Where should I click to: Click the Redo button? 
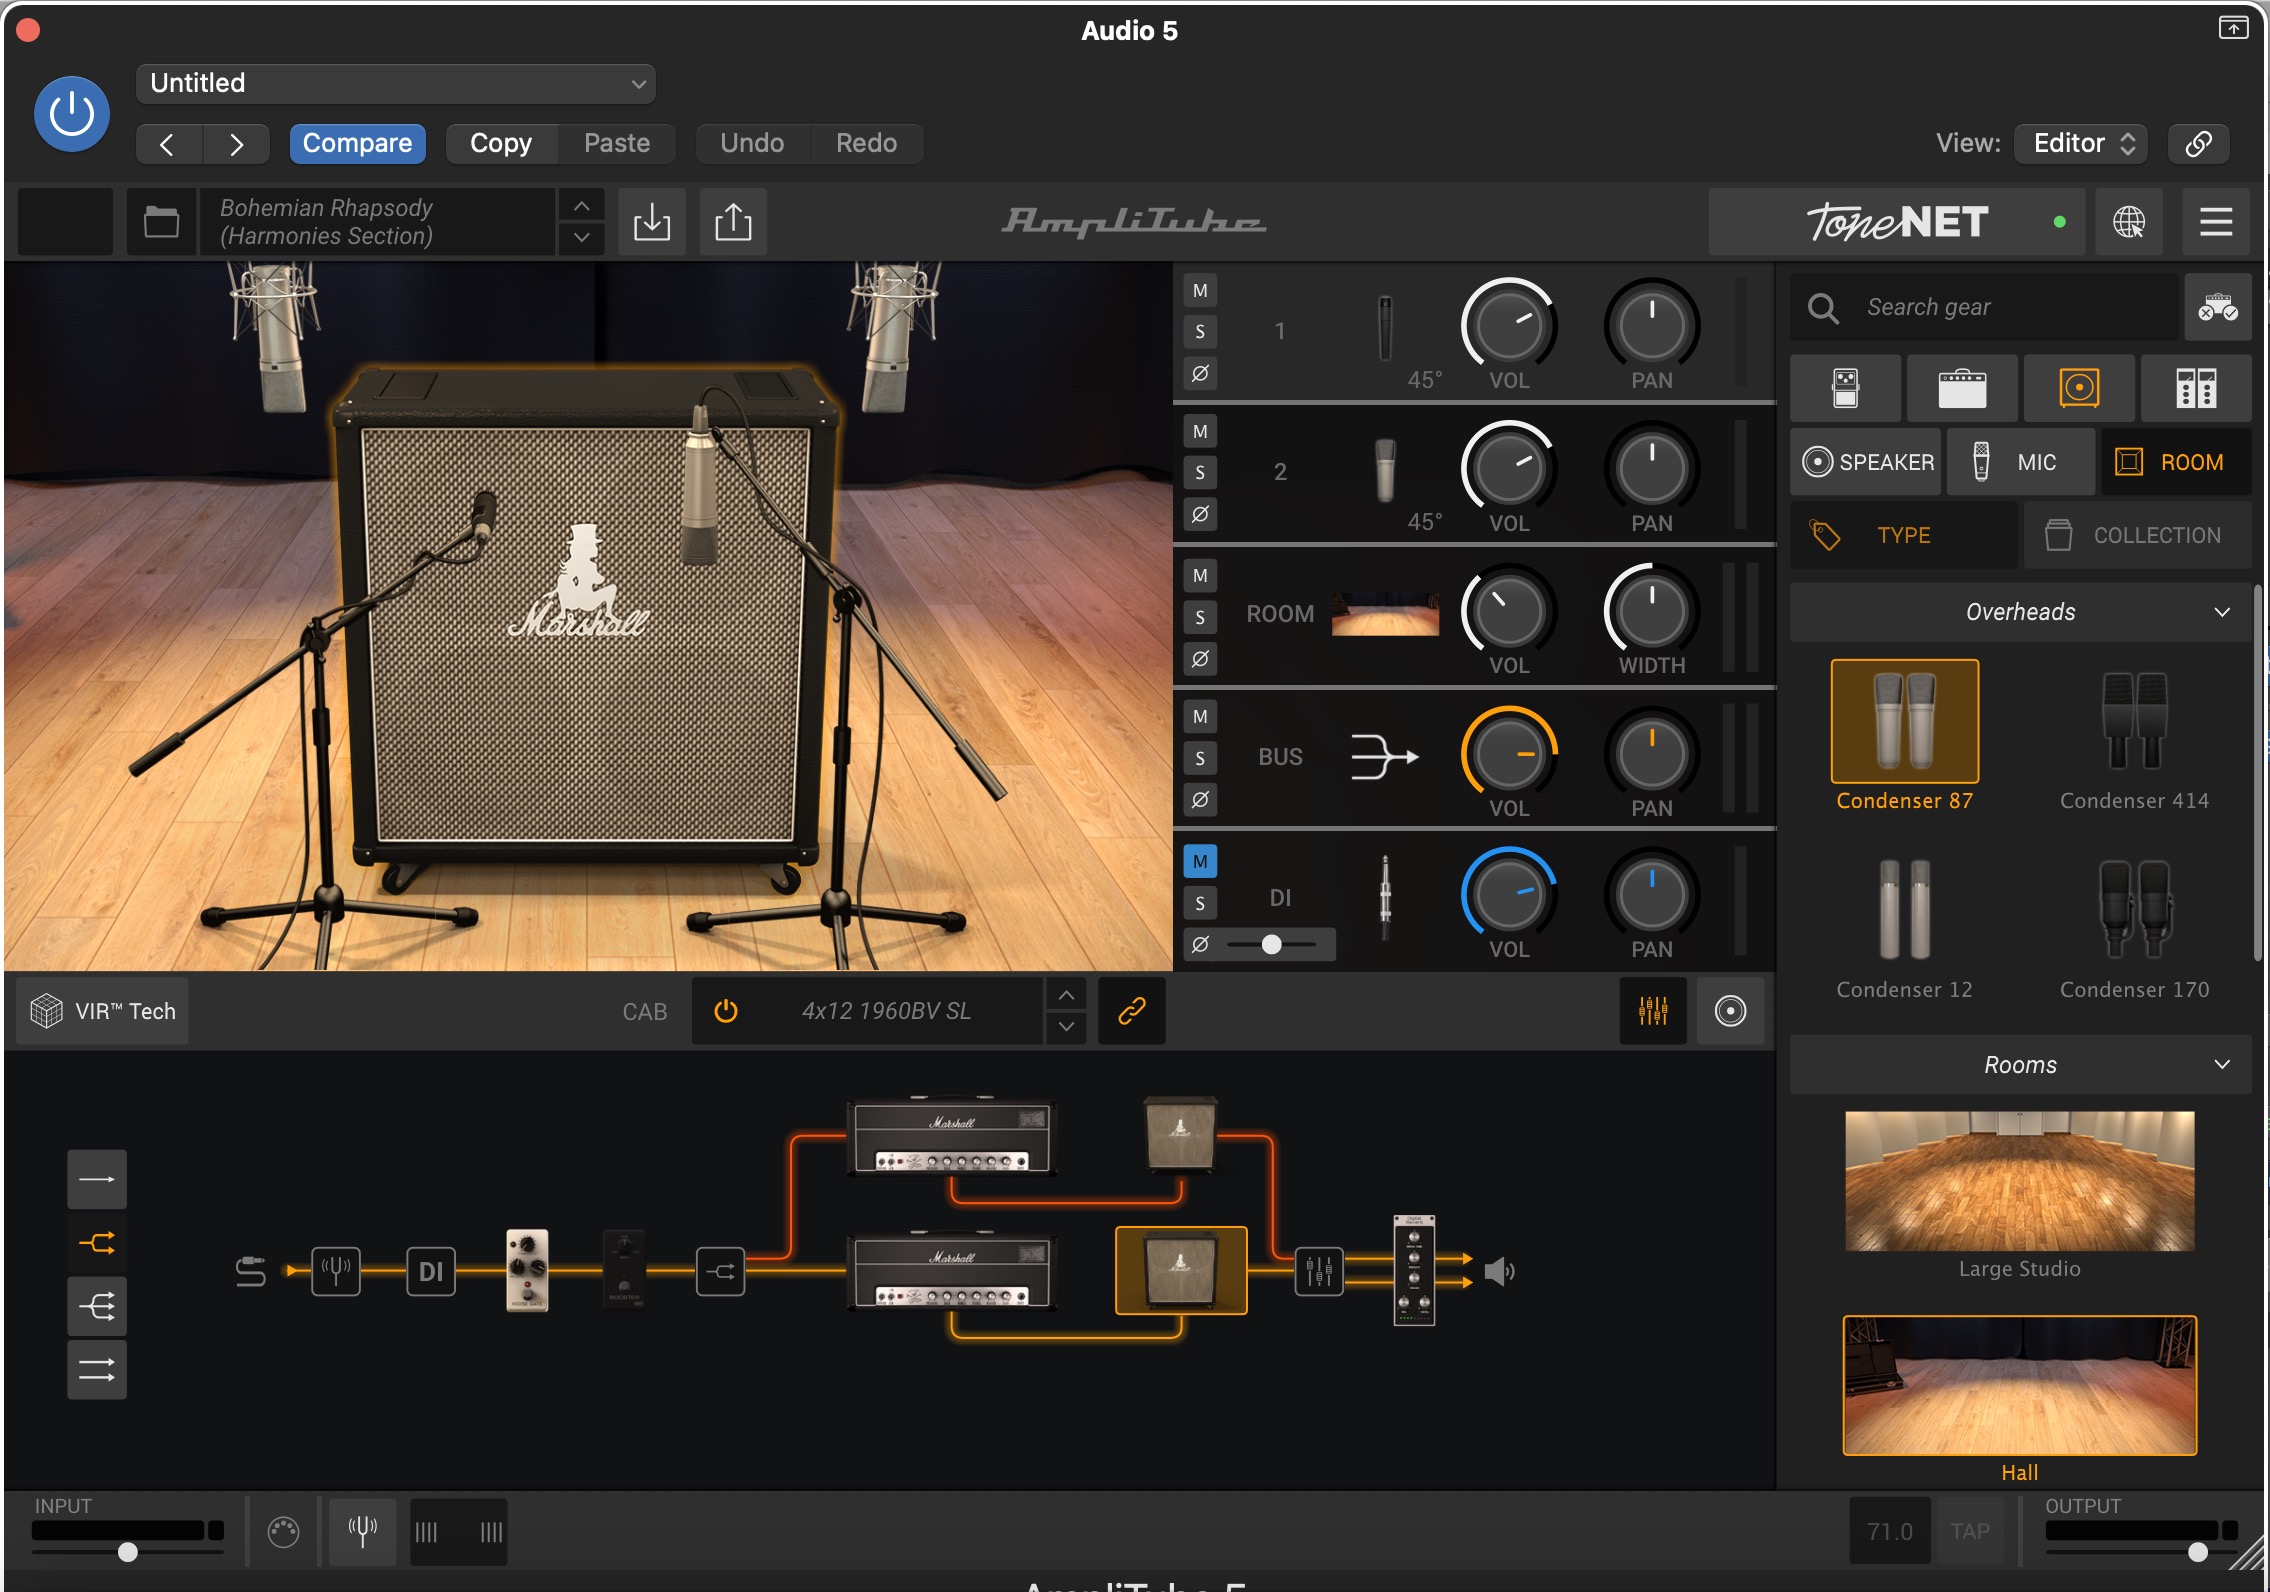point(866,144)
